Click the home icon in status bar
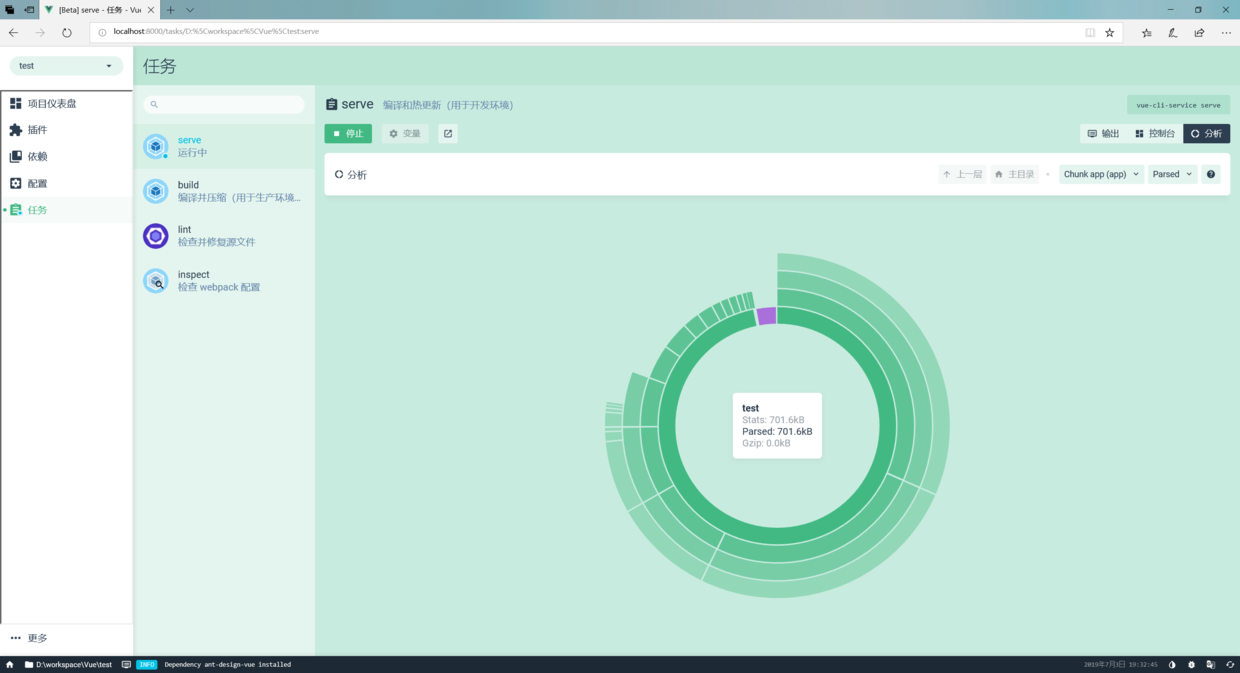 point(10,664)
